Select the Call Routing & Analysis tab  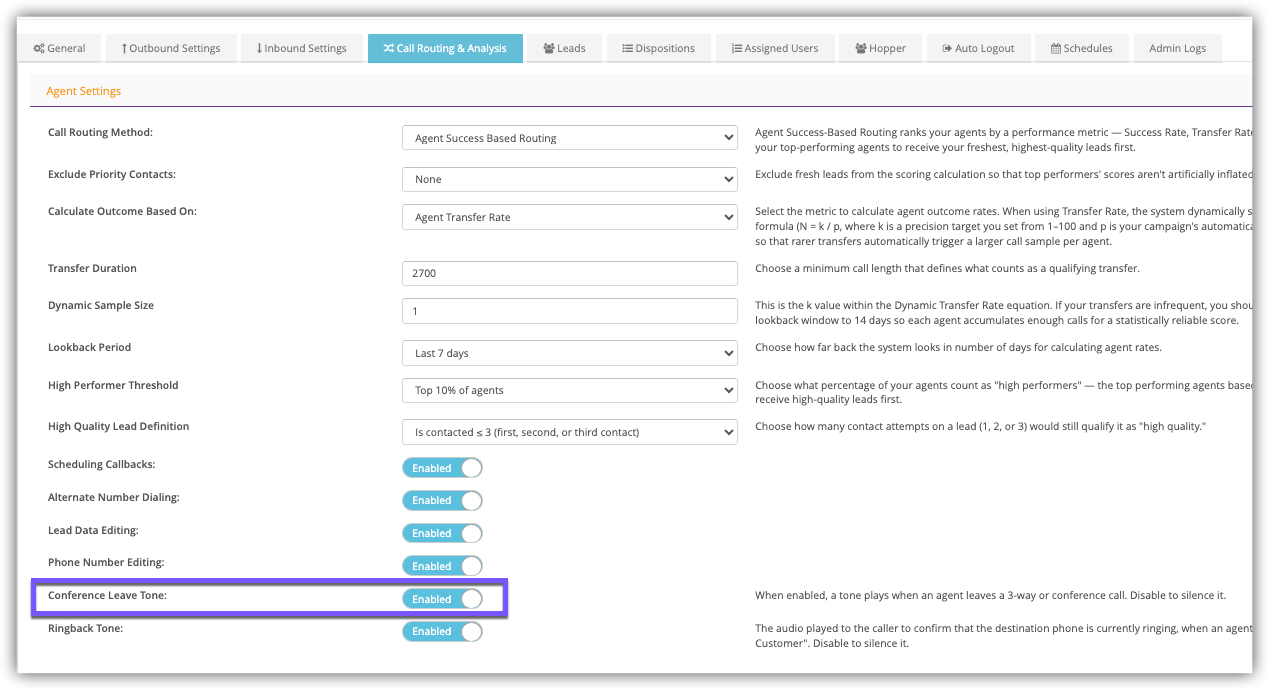pos(445,48)
